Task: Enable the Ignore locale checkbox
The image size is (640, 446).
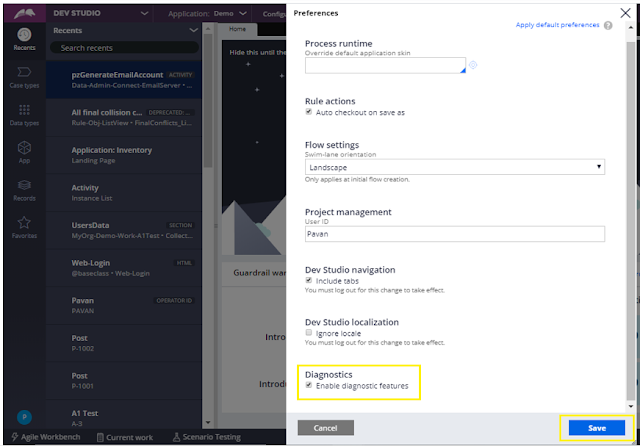Action: click(309, 333)
